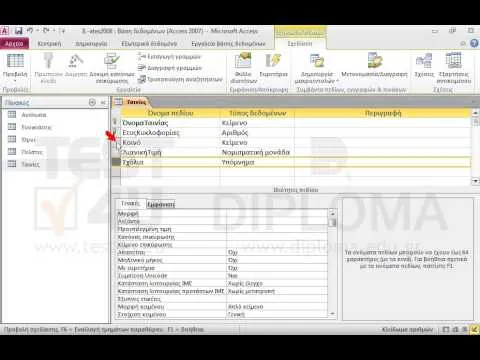The height and width of the screenshot is (360, 480).
Task: Switch to the Κεντρική ribbon tab
Action: click(x=49, y=44)
